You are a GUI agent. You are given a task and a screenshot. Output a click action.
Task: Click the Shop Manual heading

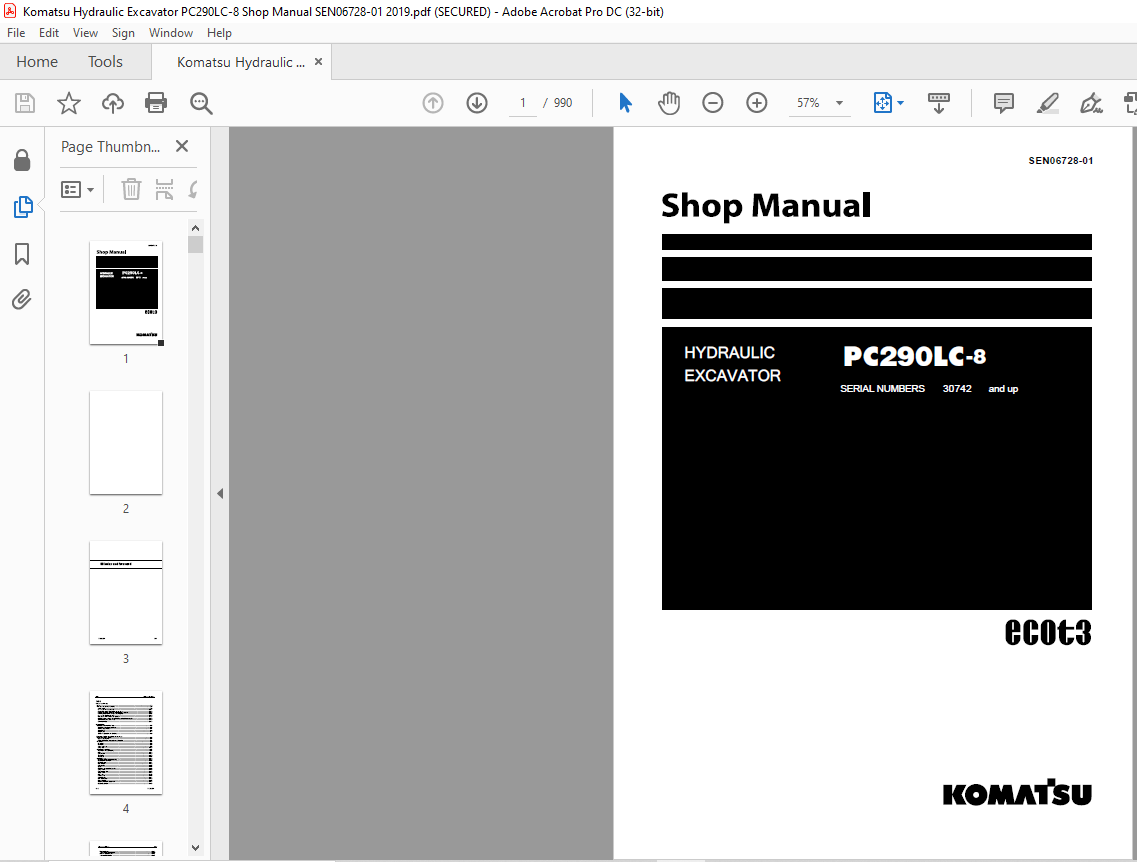(x=766, y=206)
